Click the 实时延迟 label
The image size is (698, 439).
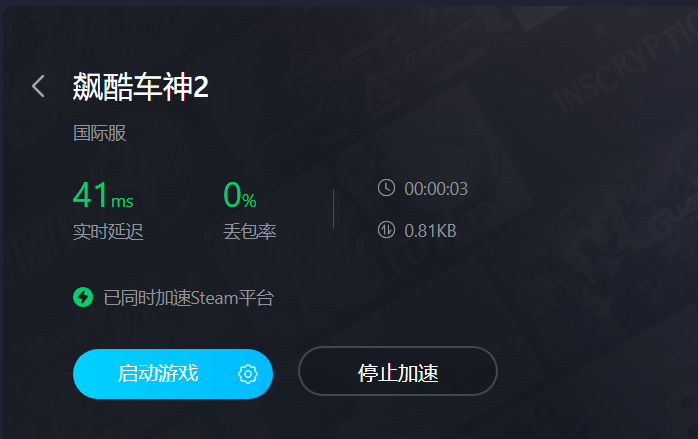pos(108,232)
